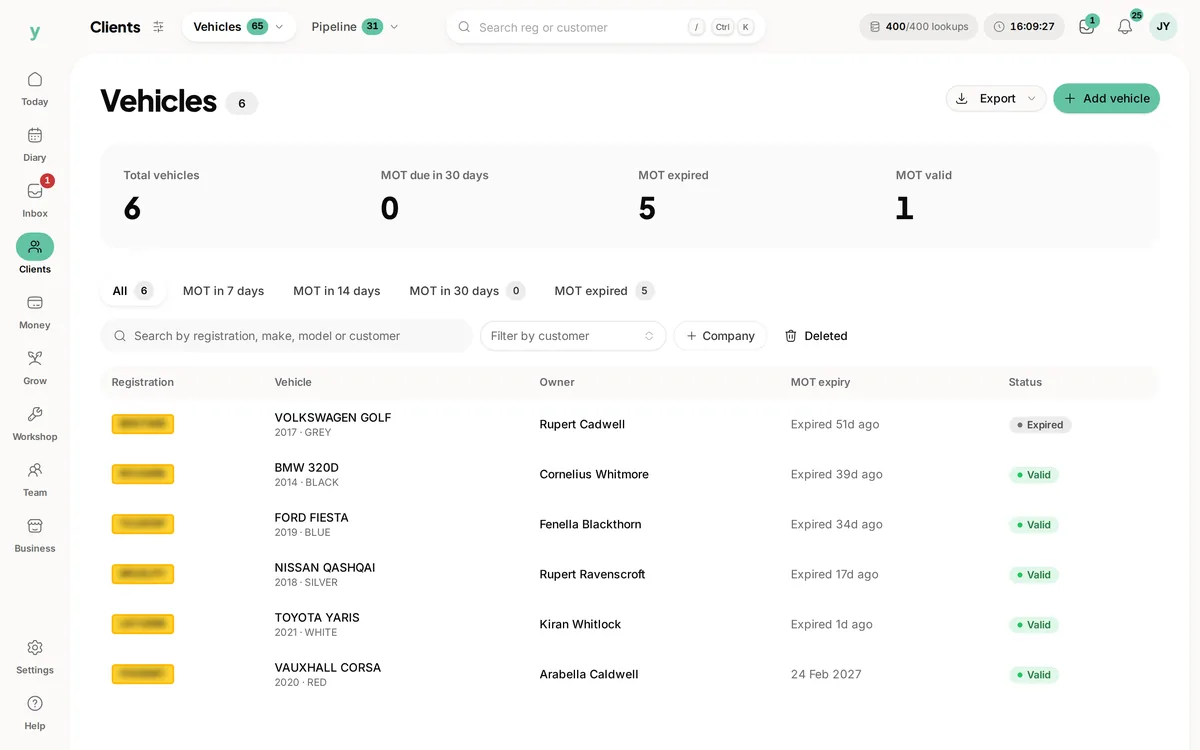Open the Export dropdown
The image size is (1200, 750).
coord(996,98)
